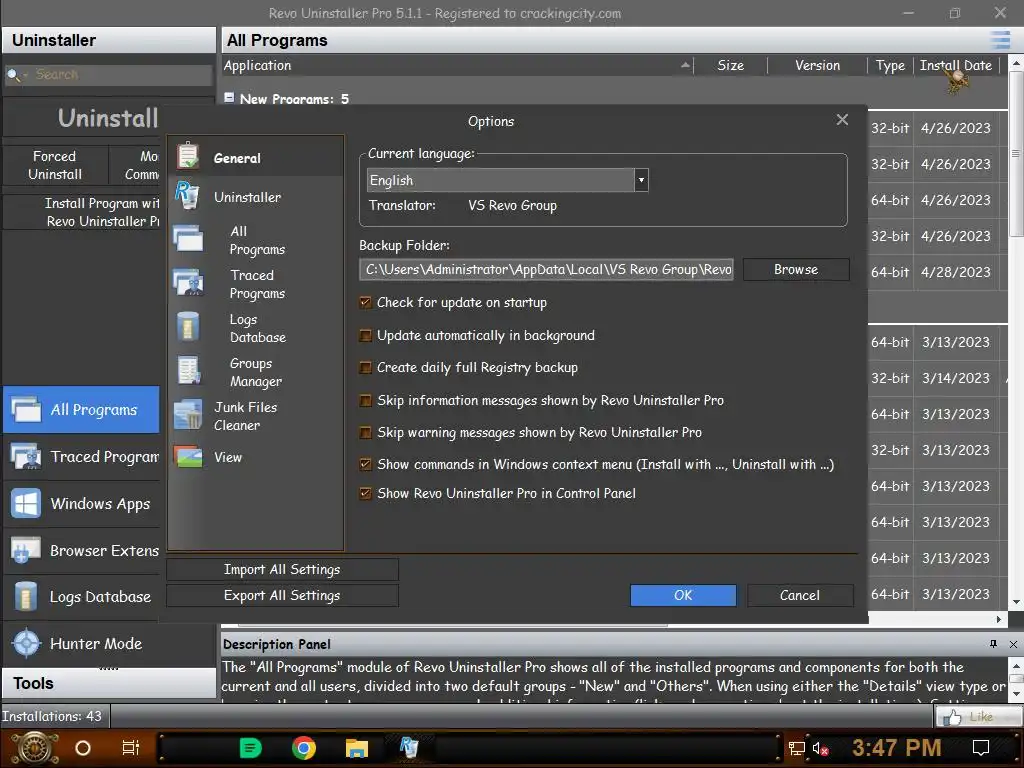
Task: Sort by Application column arrow
Action: pyautogui.click(x=685, y=65)
